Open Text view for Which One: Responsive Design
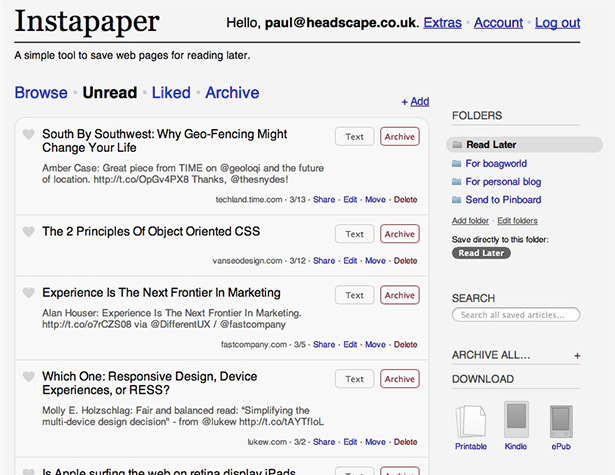The width and height of the screenshot is (615, 475). point(355,379)
